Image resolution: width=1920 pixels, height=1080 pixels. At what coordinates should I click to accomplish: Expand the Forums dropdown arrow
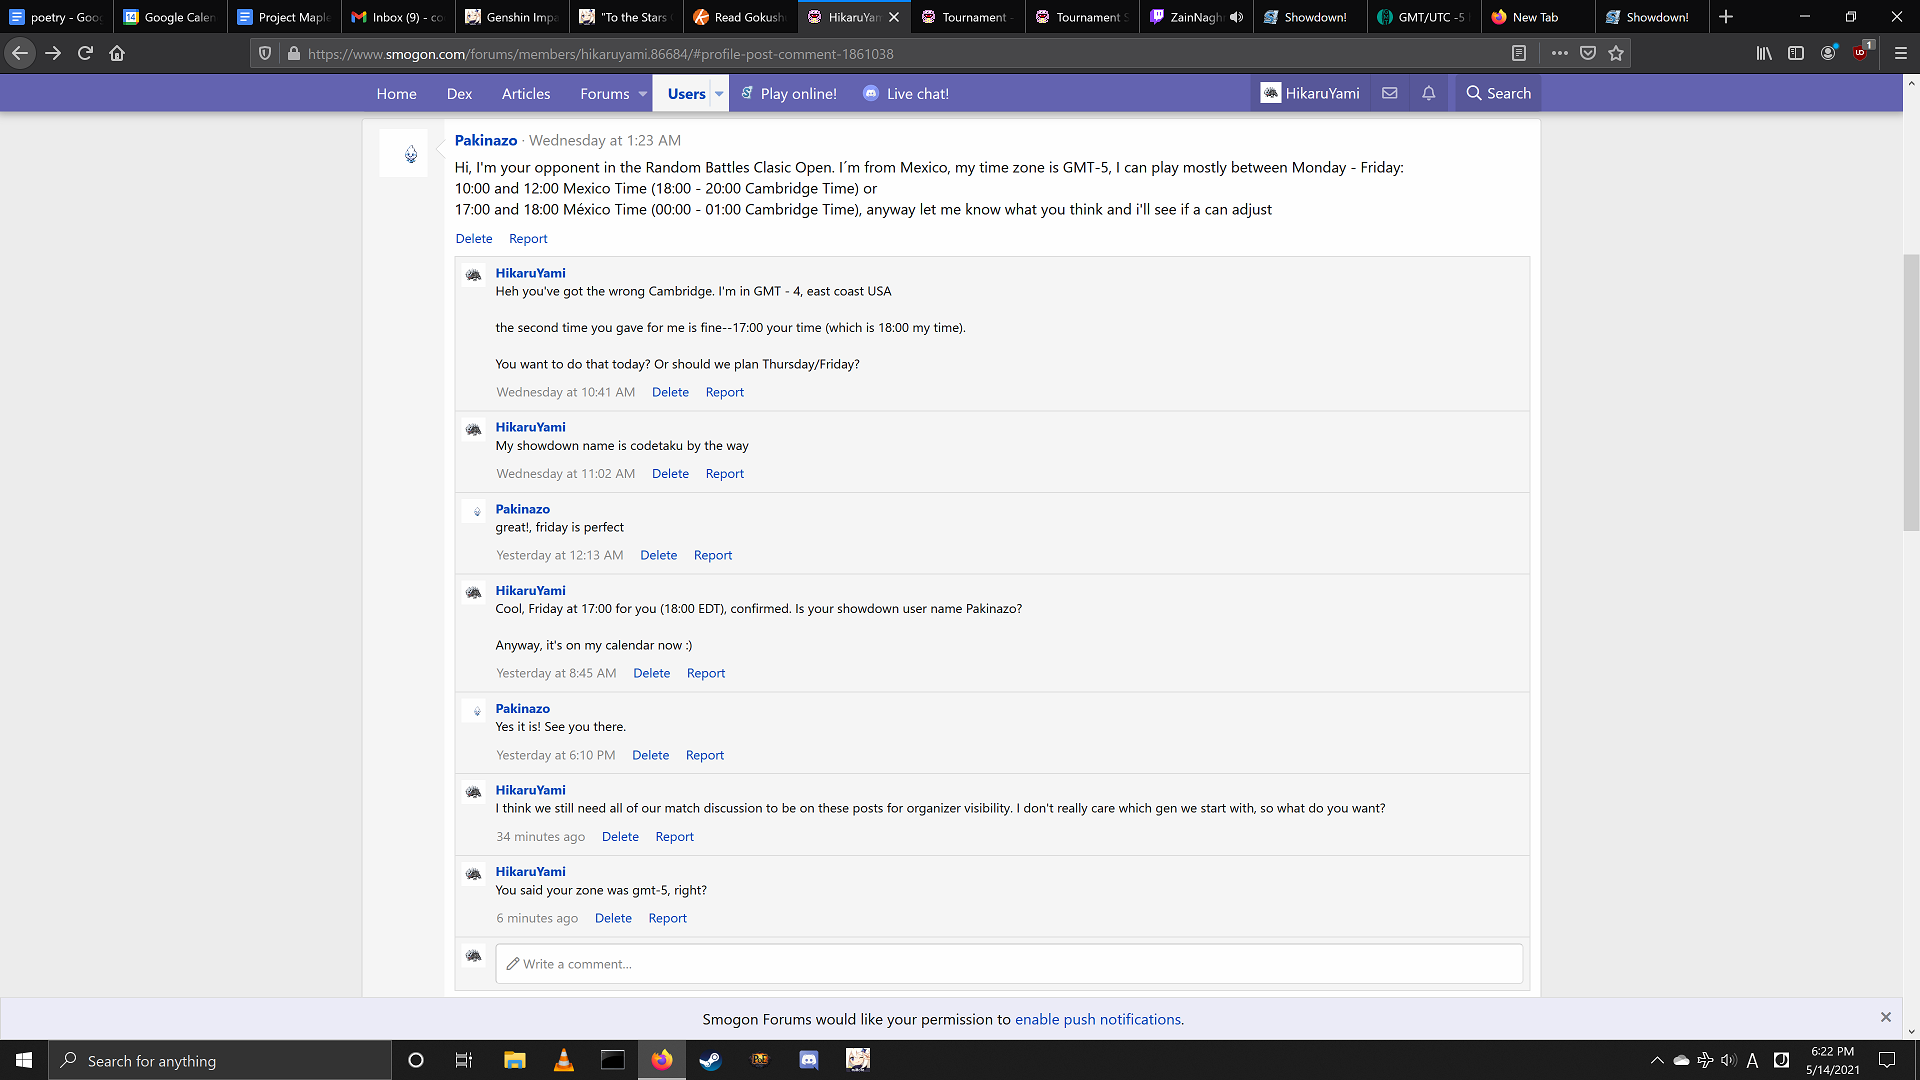pos(642,94)
